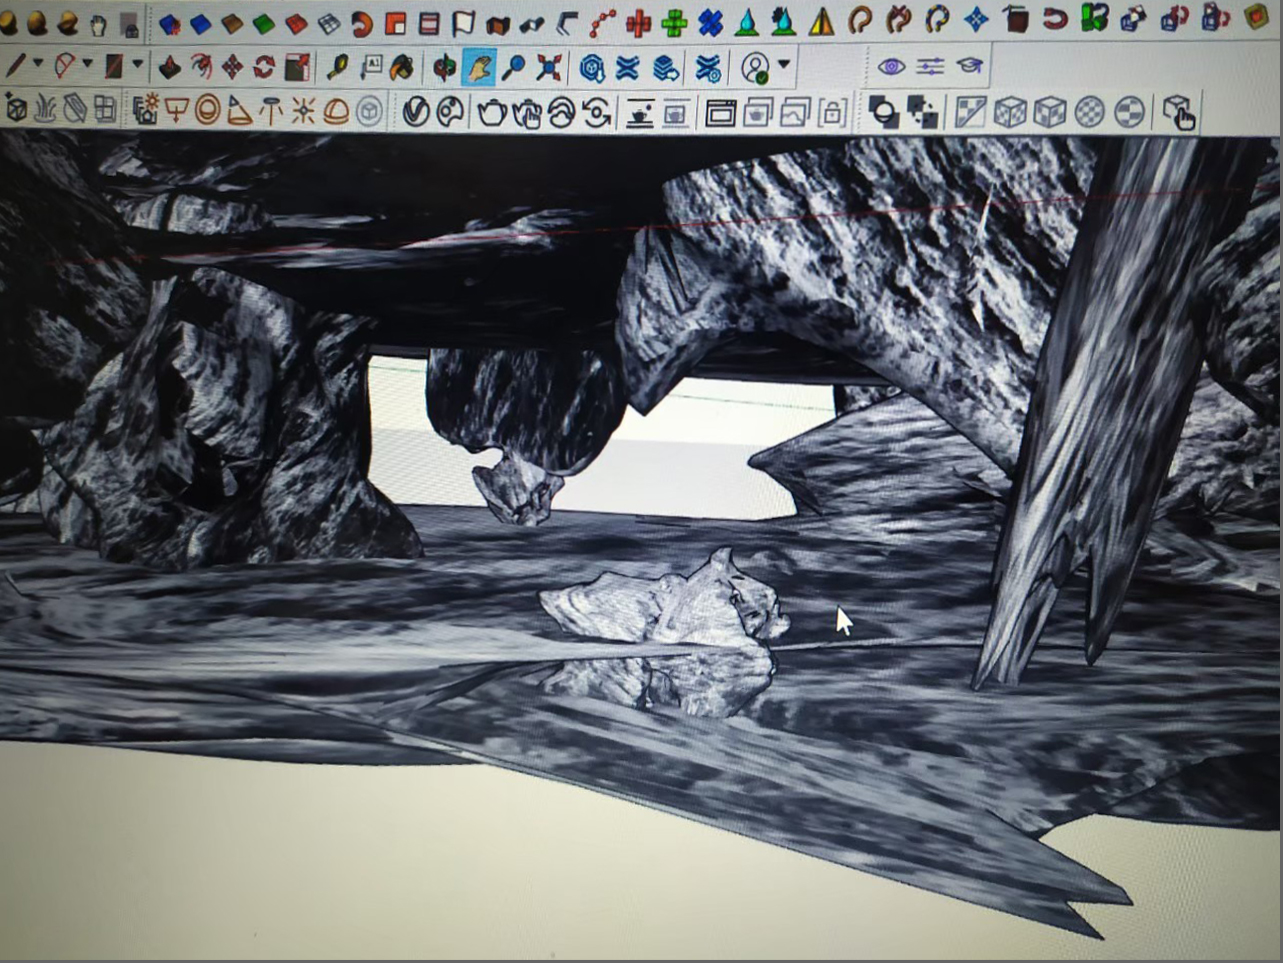This screenshot has width=1283, height=963.
Task: Click the graduation cap learn icon
Action: pyautogui.click(x=969, y=66)
